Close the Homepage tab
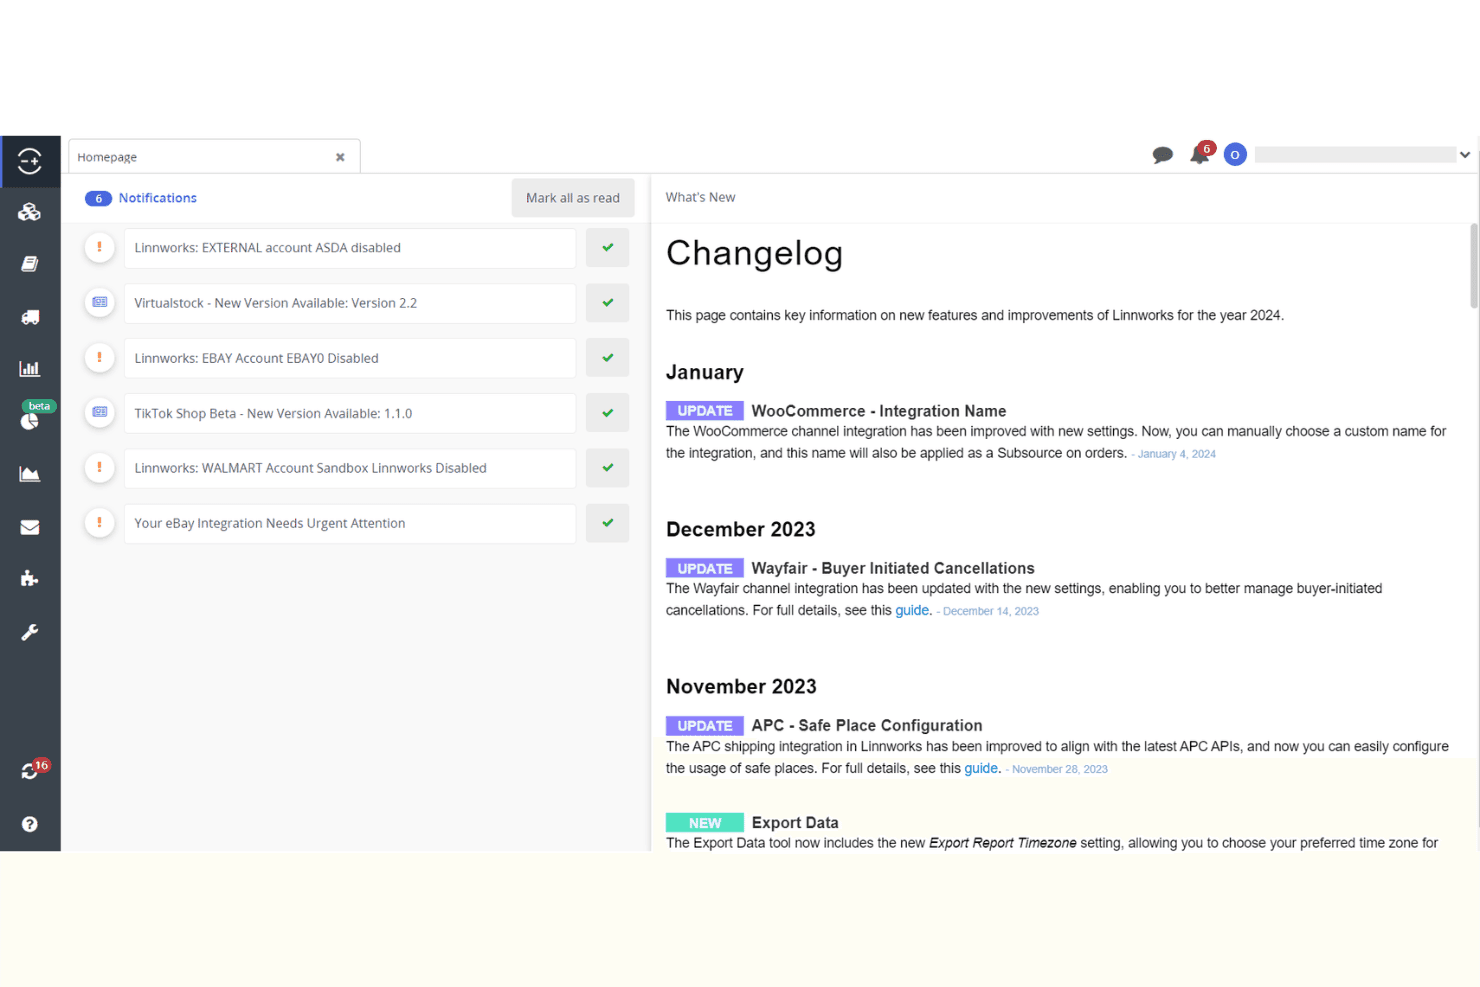 pos(340,157)
